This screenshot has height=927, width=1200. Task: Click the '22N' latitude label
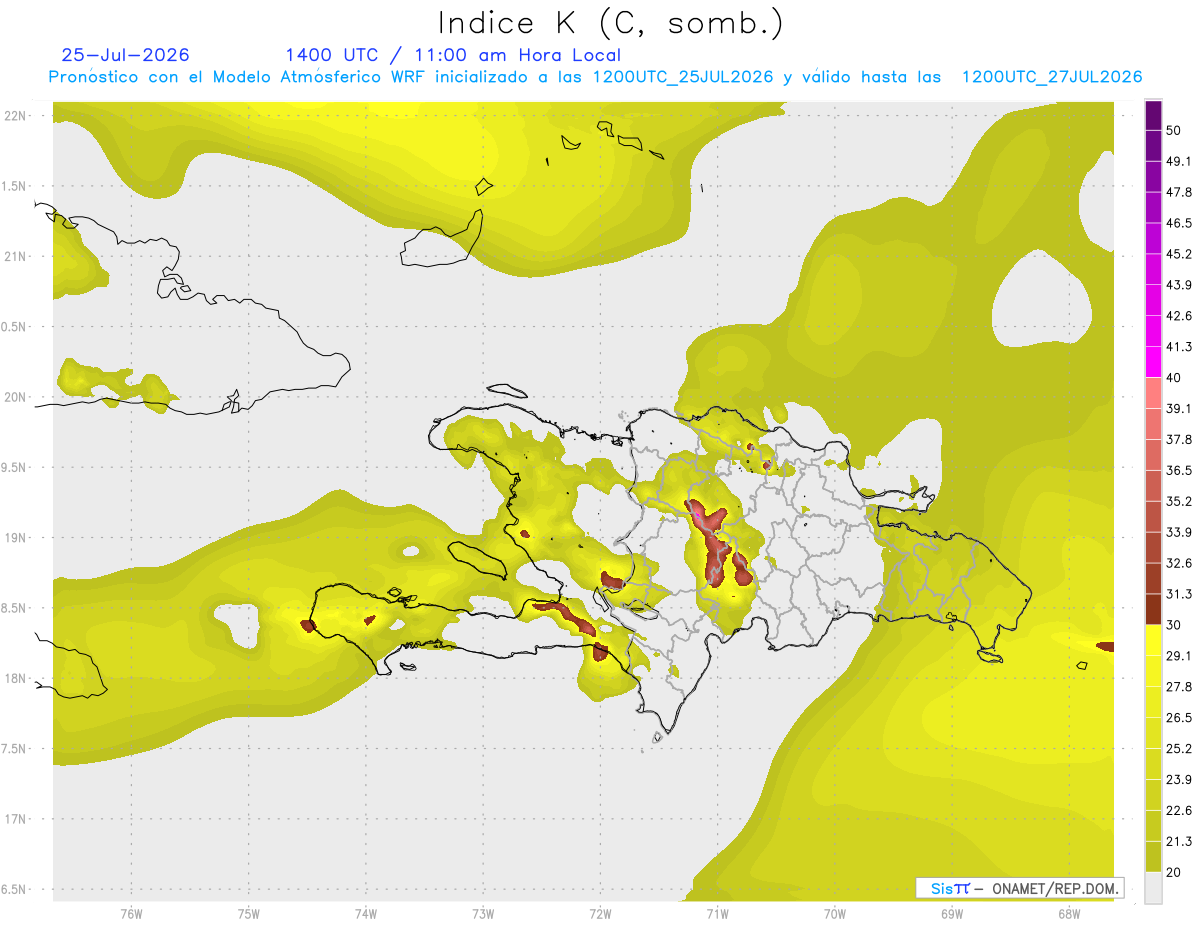(x=15, y=116)
